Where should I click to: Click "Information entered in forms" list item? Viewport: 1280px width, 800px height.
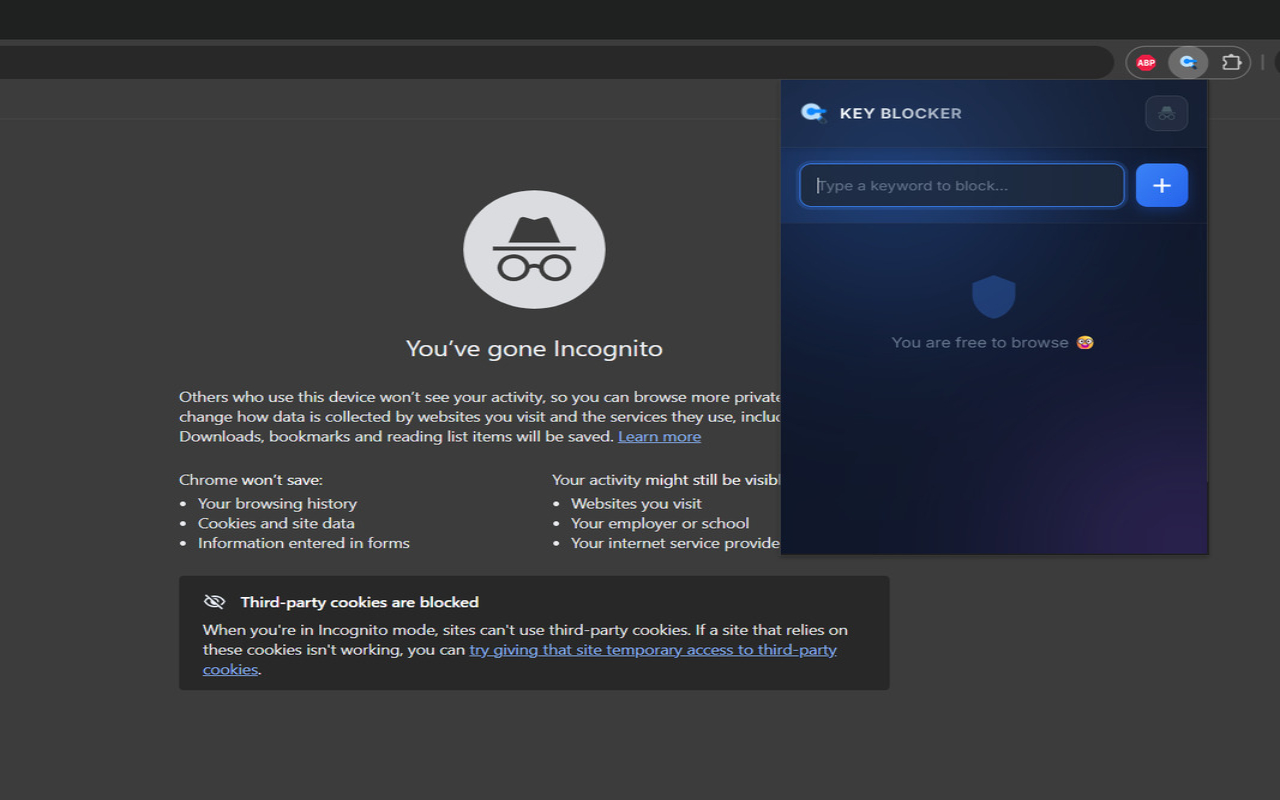tap(304, 543)
